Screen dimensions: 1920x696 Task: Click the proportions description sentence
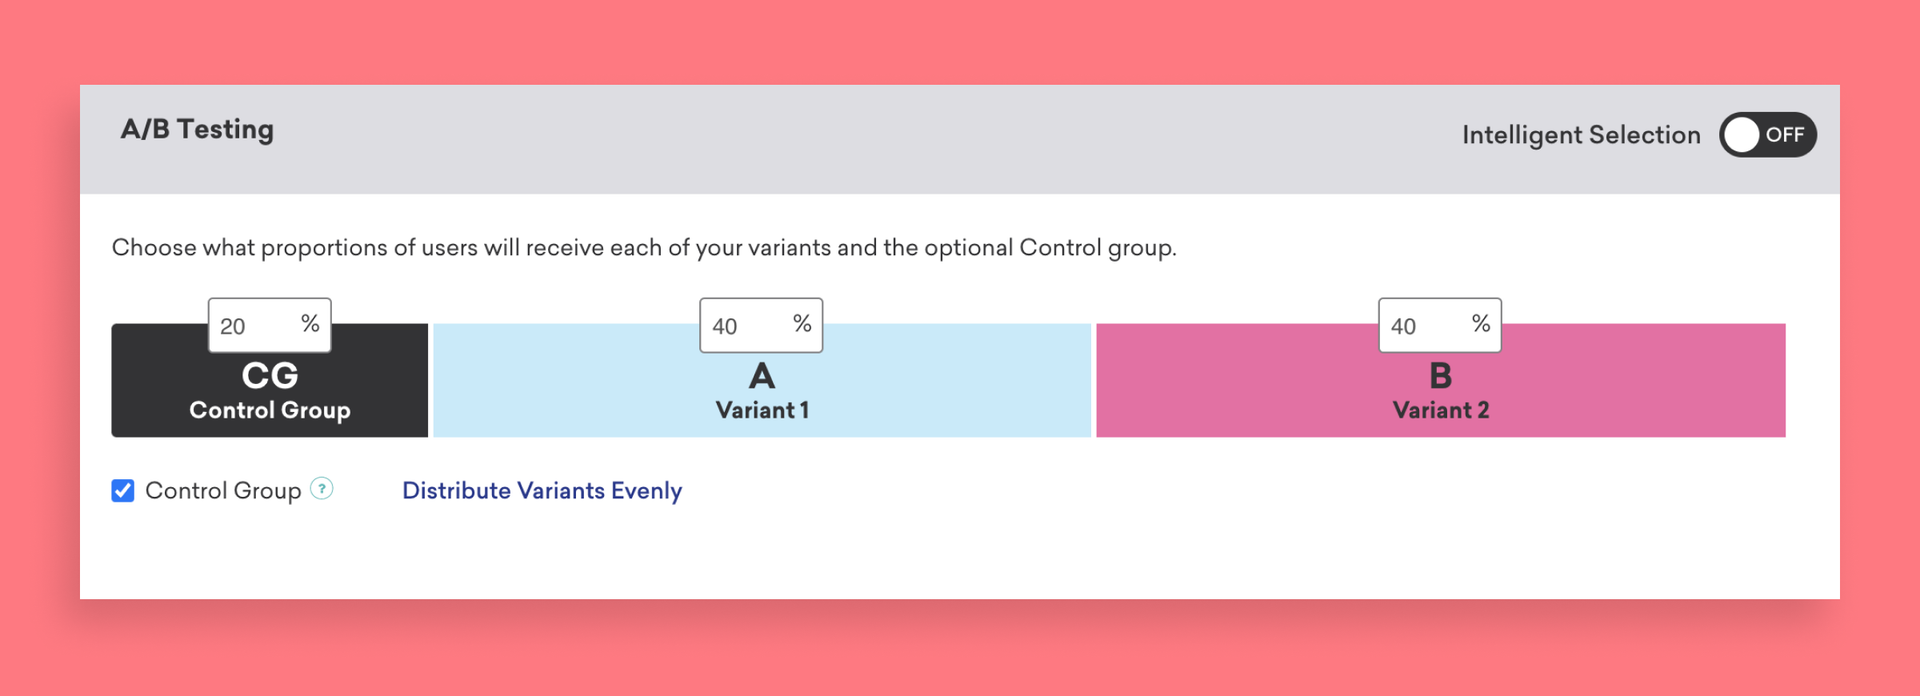(644, 248)
